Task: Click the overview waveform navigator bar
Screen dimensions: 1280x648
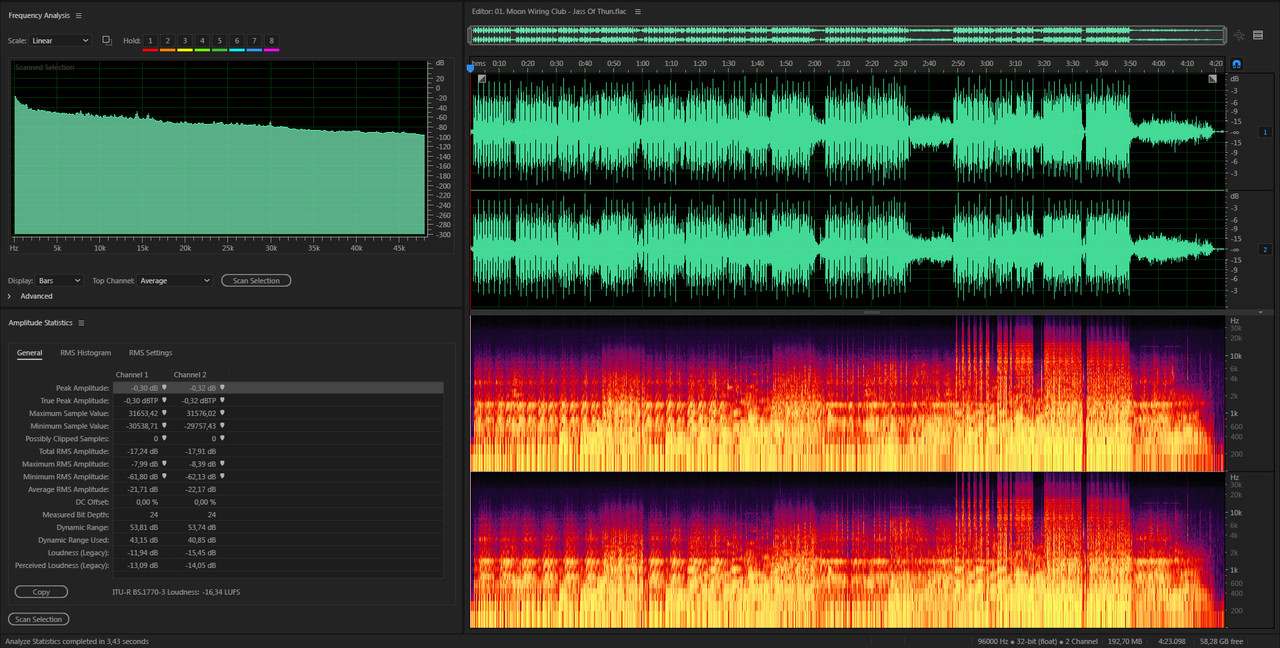Action: coord(848,35)
